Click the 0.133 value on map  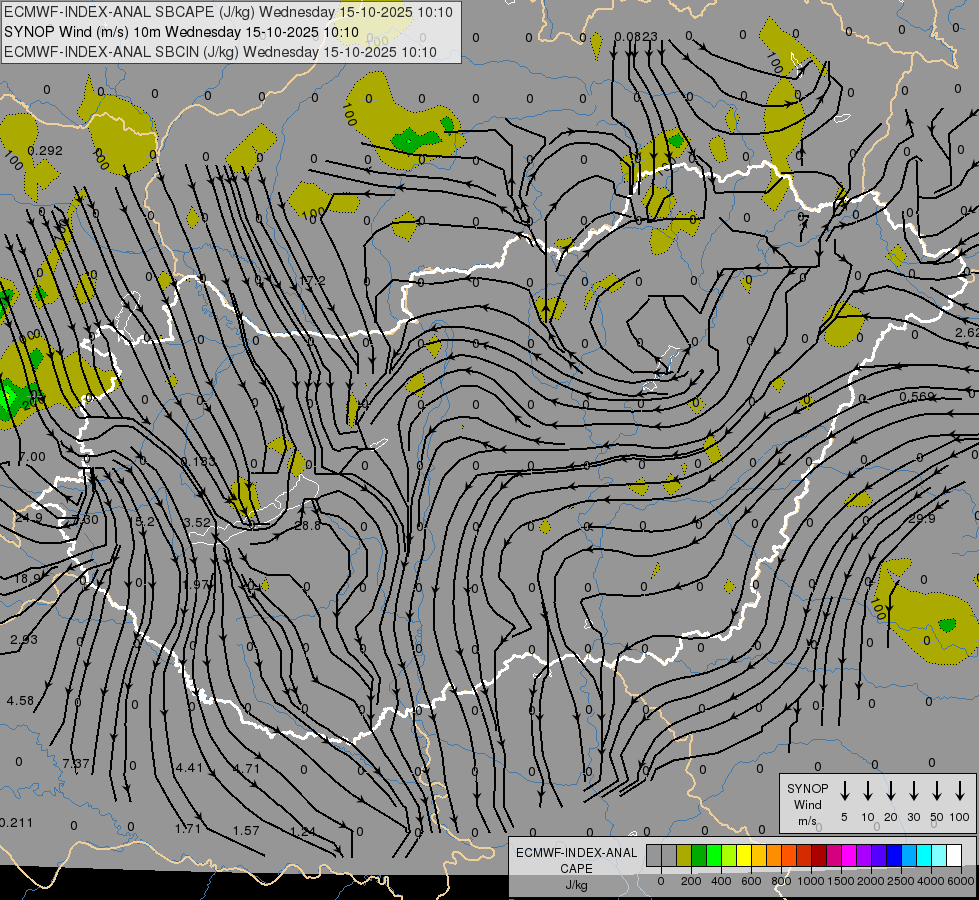tap(197, 462)
